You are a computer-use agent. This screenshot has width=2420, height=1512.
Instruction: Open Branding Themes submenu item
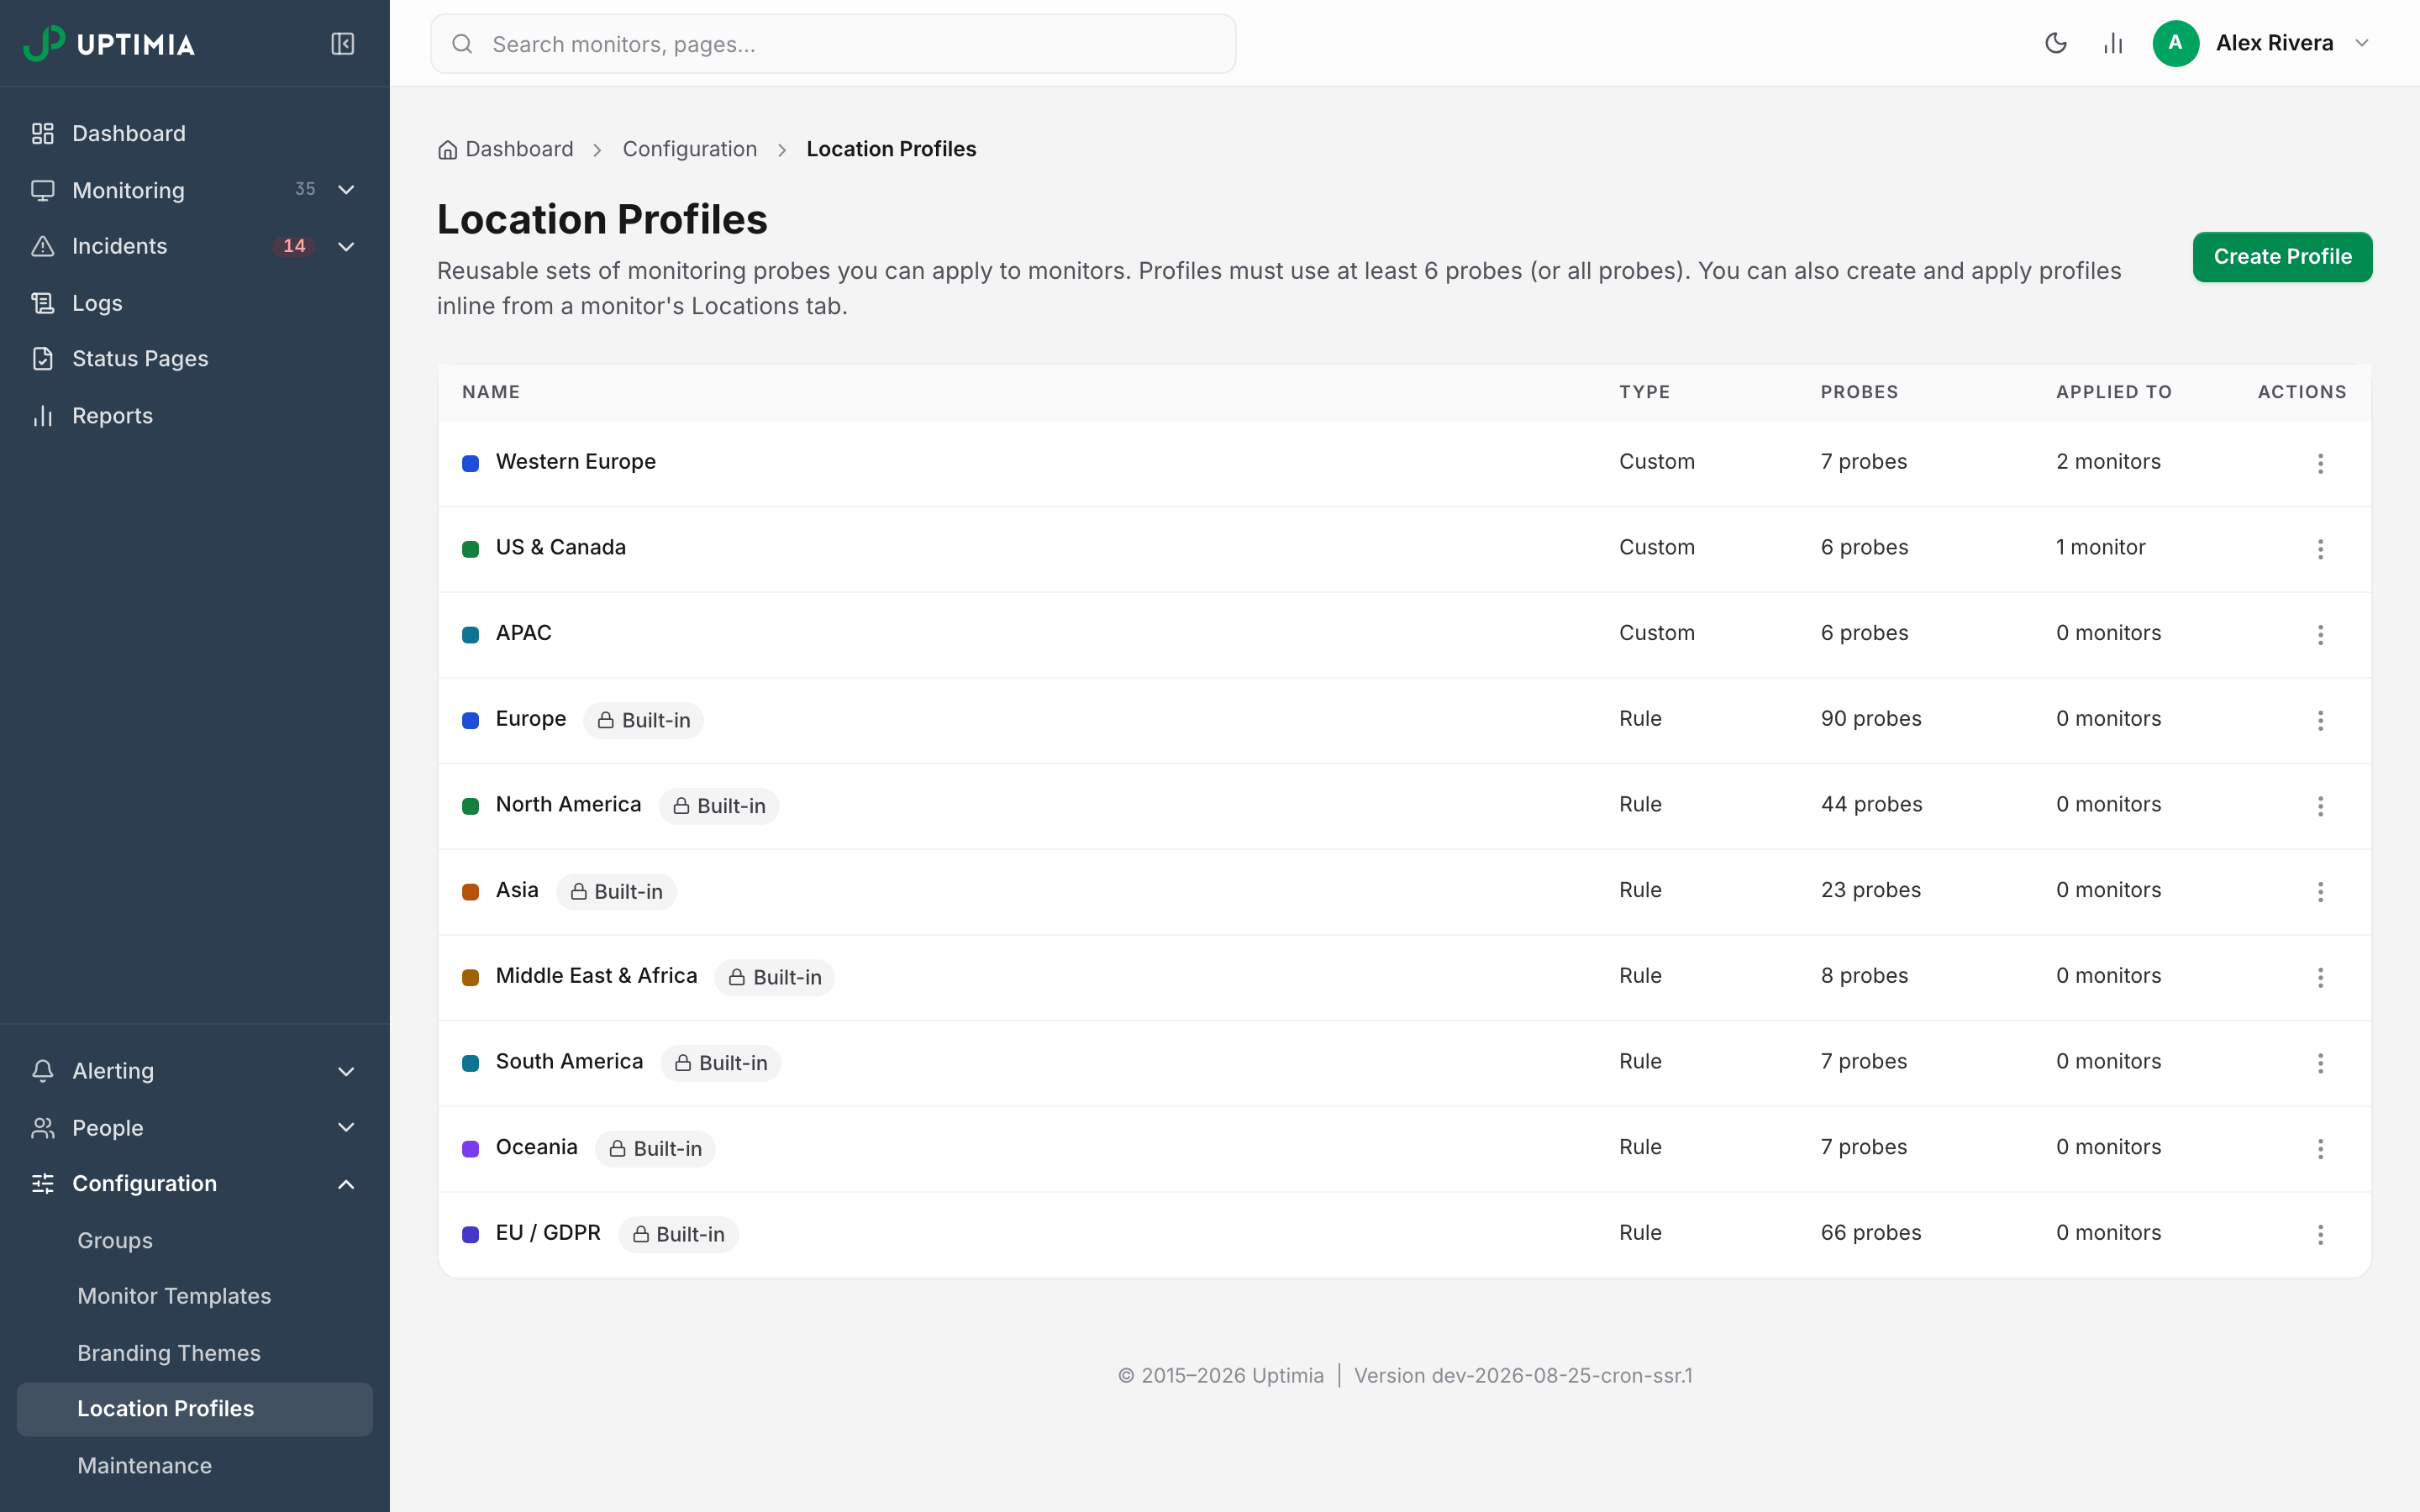(194, 1353)
